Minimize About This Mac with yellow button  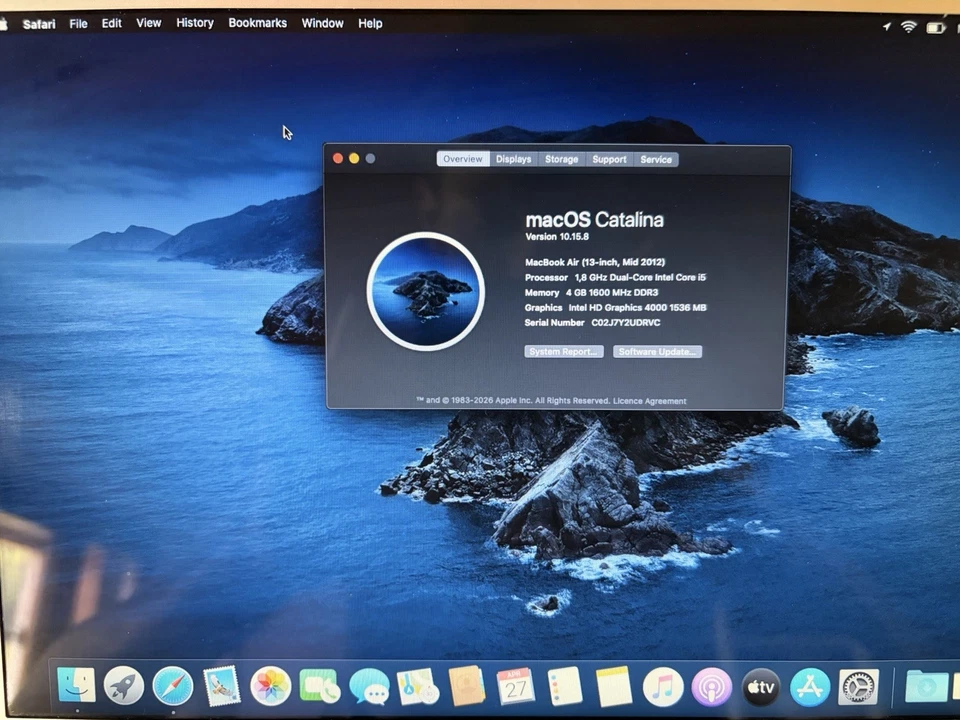[x=354, y=158]
